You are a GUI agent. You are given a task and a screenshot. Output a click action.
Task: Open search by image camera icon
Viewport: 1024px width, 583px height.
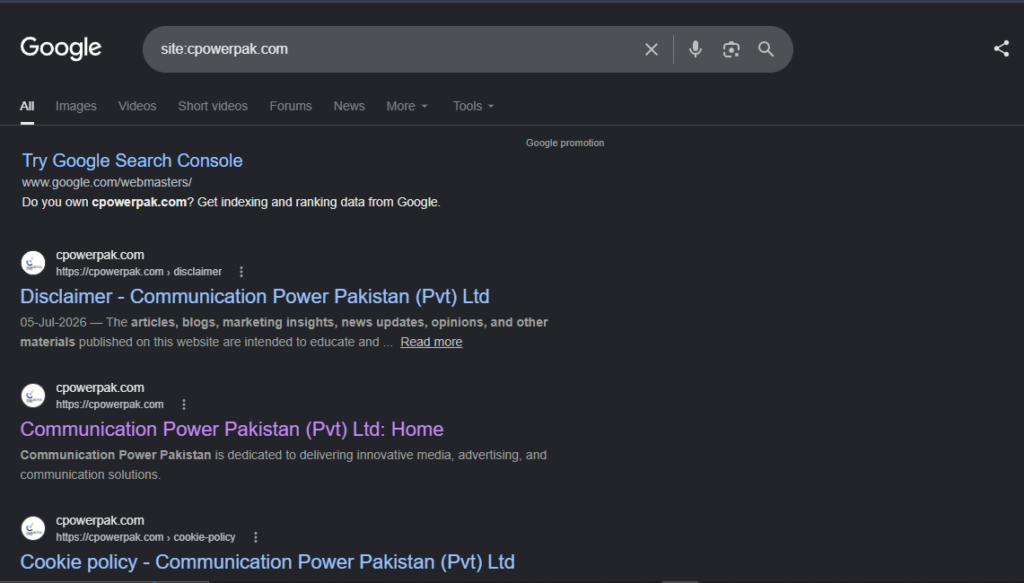[731, 50]
